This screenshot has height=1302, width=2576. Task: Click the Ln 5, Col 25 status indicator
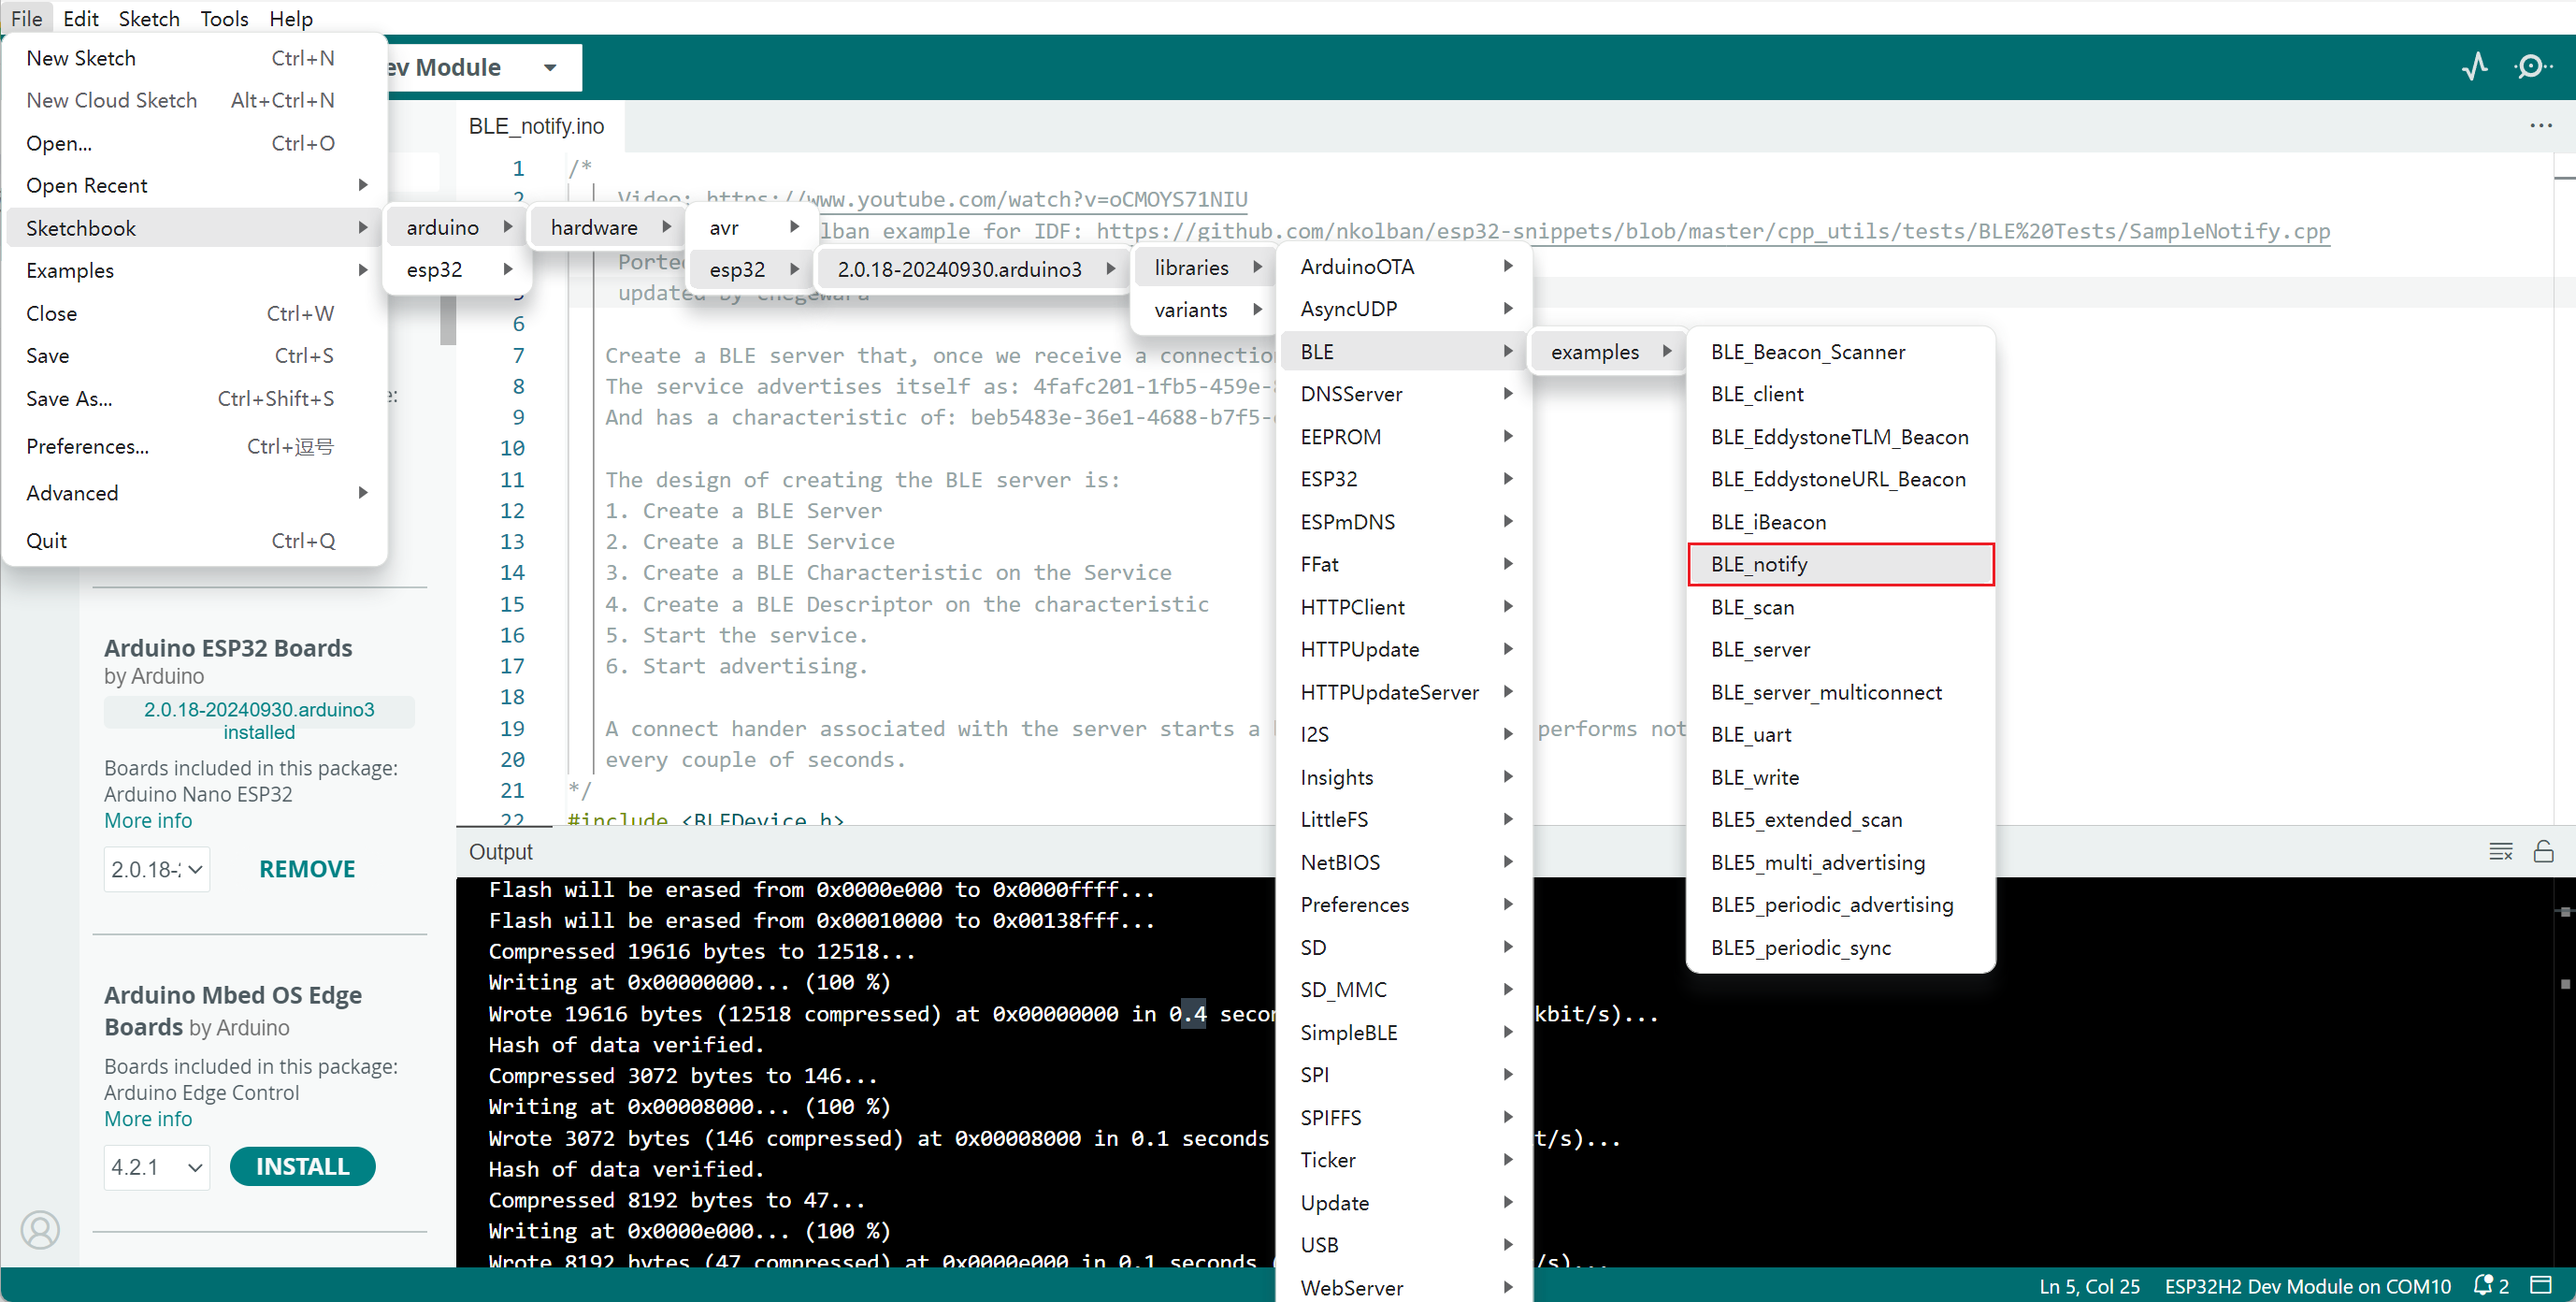2089,1286
